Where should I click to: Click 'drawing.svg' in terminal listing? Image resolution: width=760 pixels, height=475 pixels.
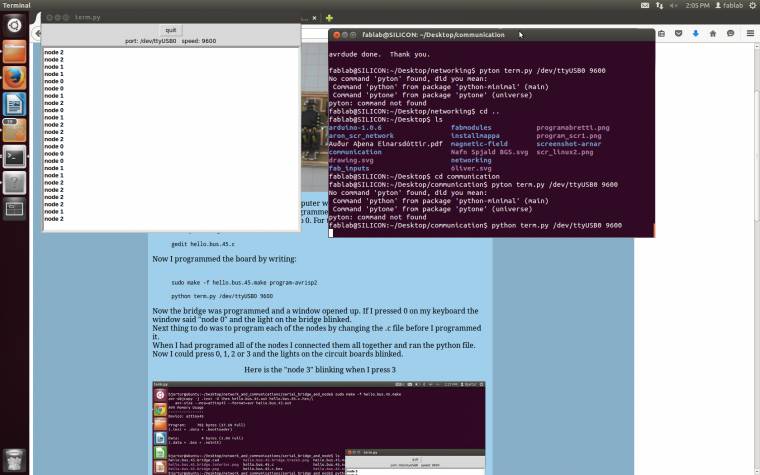pyautogui.click(x=351, y=160)
